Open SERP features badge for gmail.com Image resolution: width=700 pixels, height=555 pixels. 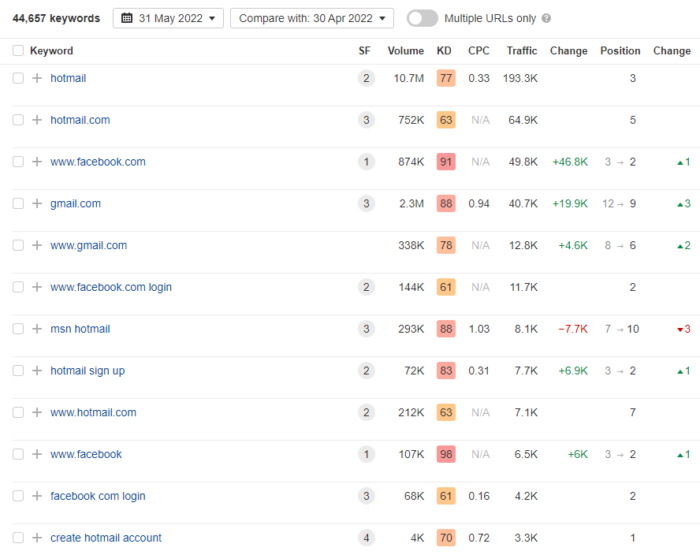pyautogui.click(x=366, y=204)
